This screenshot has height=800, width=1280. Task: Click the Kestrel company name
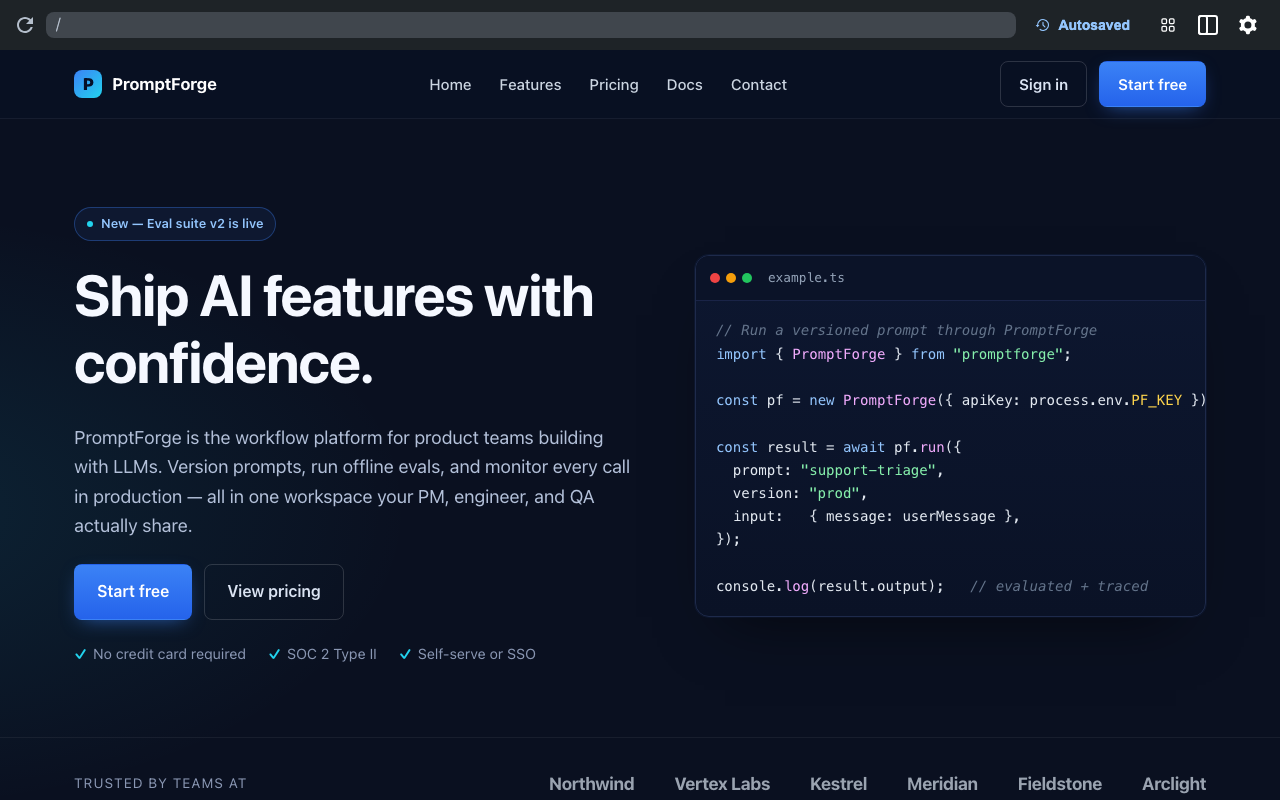click(x=838, y=784)
